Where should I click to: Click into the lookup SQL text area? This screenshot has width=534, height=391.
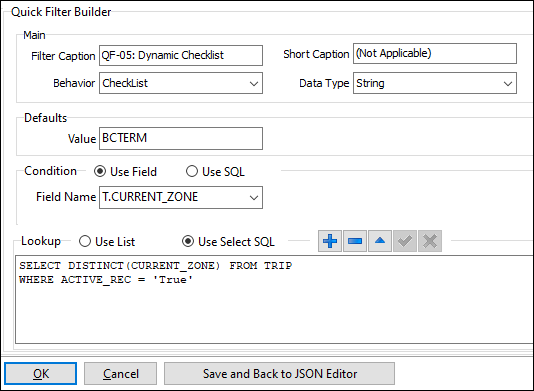(274, 299)
